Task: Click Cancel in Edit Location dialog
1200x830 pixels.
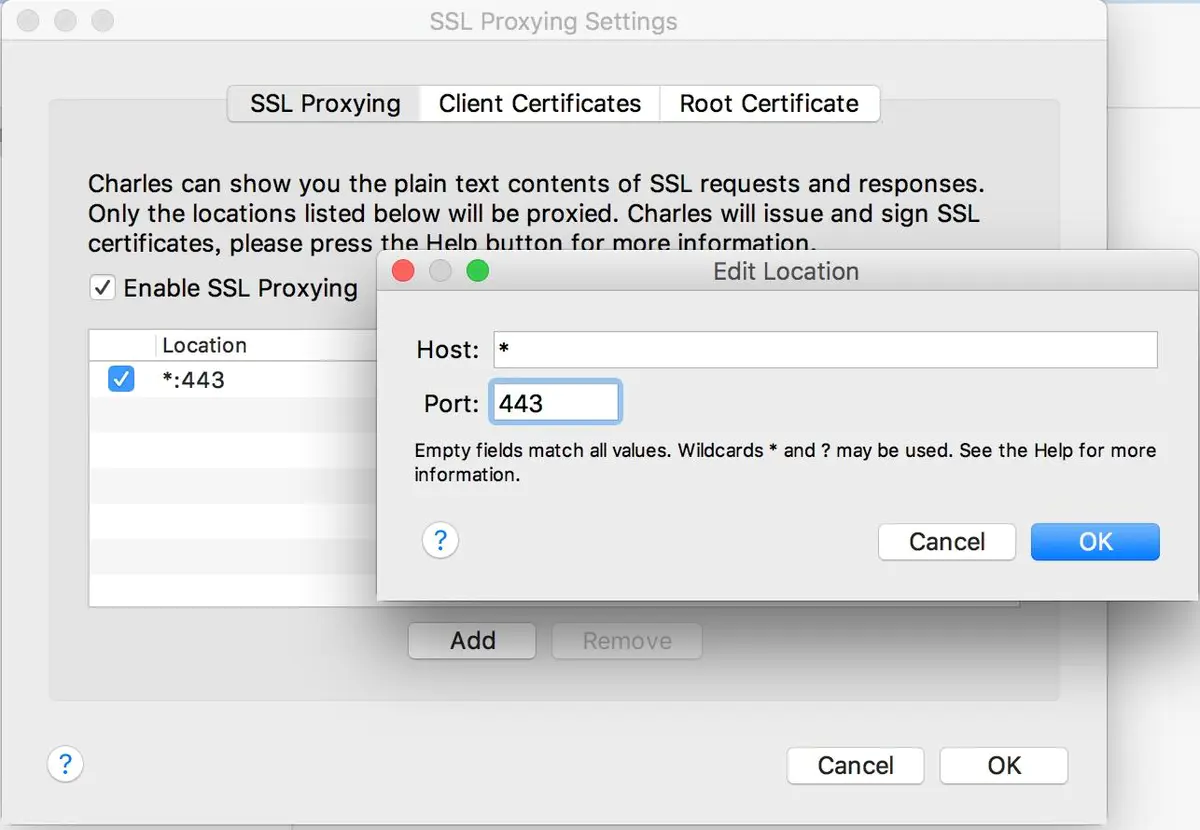Action: click(x=946, y=541)
